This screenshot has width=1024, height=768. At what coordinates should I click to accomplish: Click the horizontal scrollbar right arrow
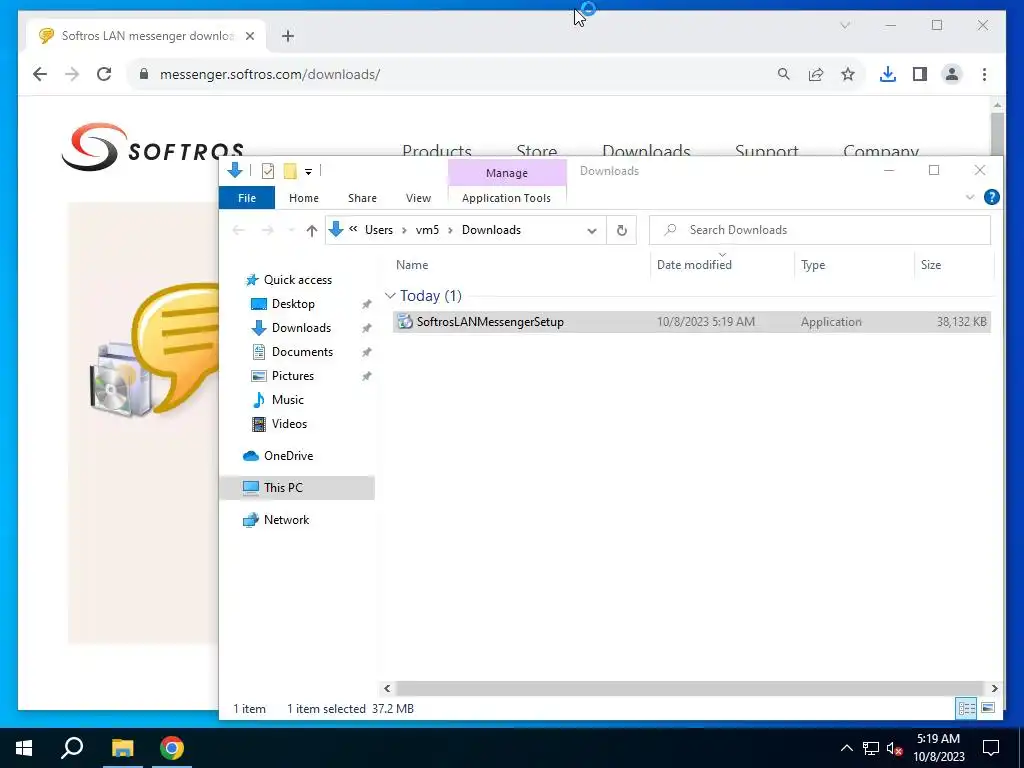coord(994,688)
